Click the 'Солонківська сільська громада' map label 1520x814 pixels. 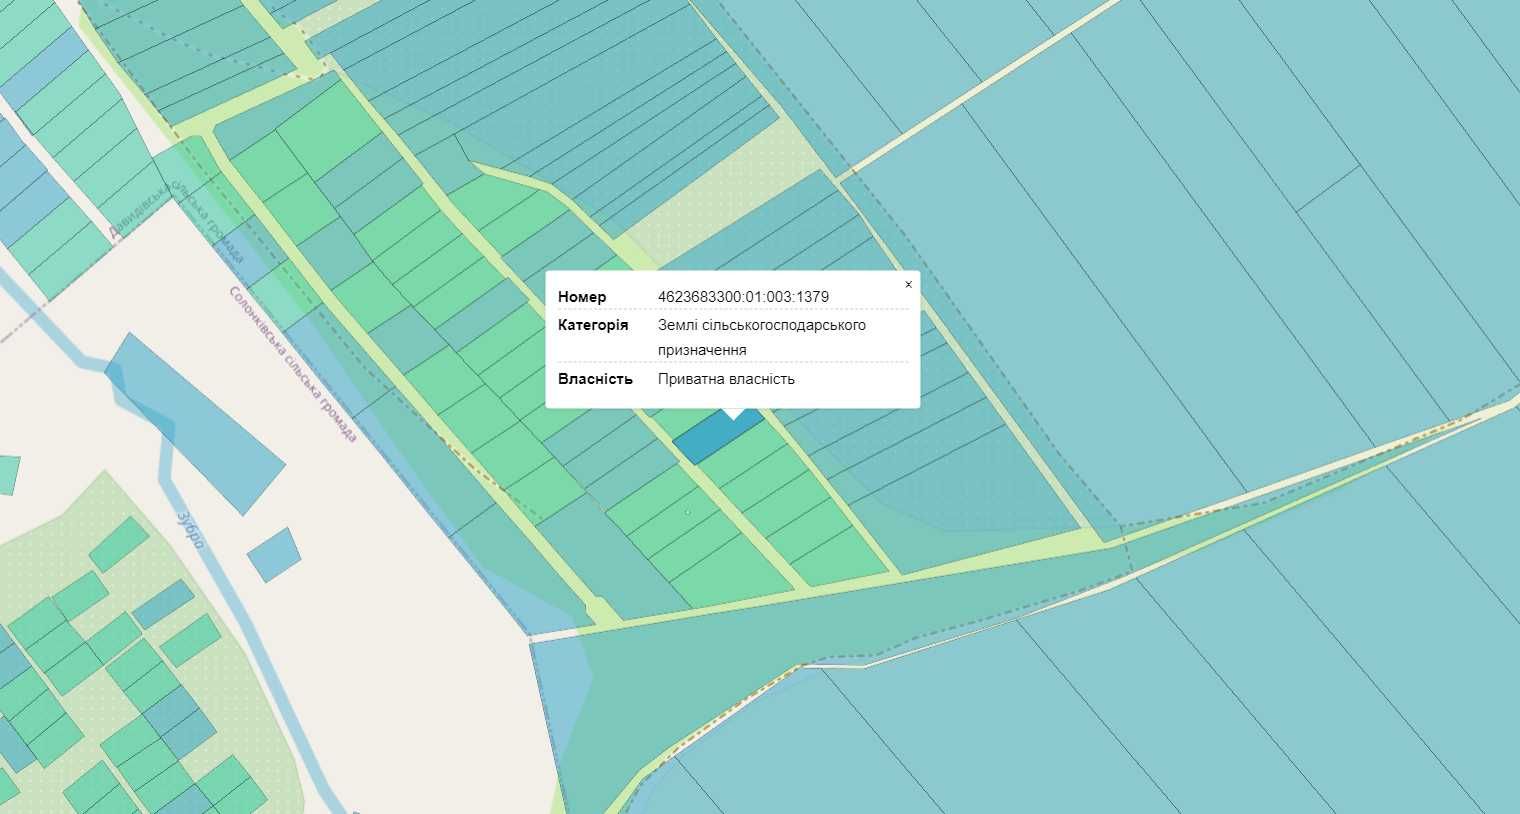pos(292,364)
